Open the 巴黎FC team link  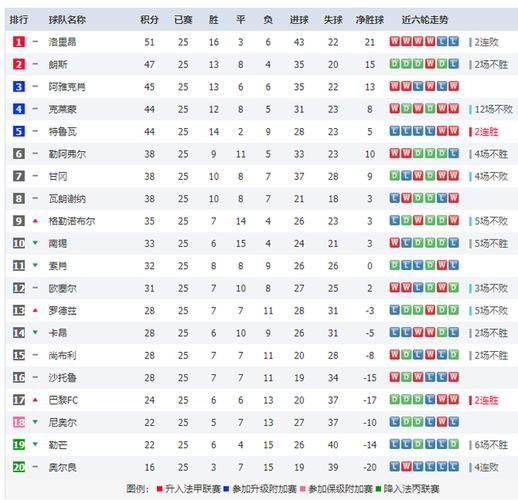pos(63,400)
